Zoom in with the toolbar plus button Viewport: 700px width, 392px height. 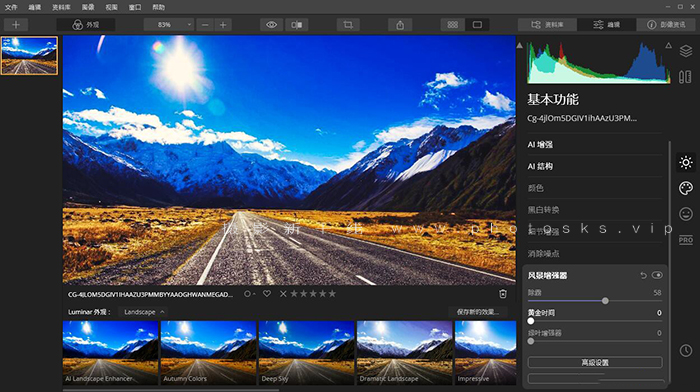(223, 25)
